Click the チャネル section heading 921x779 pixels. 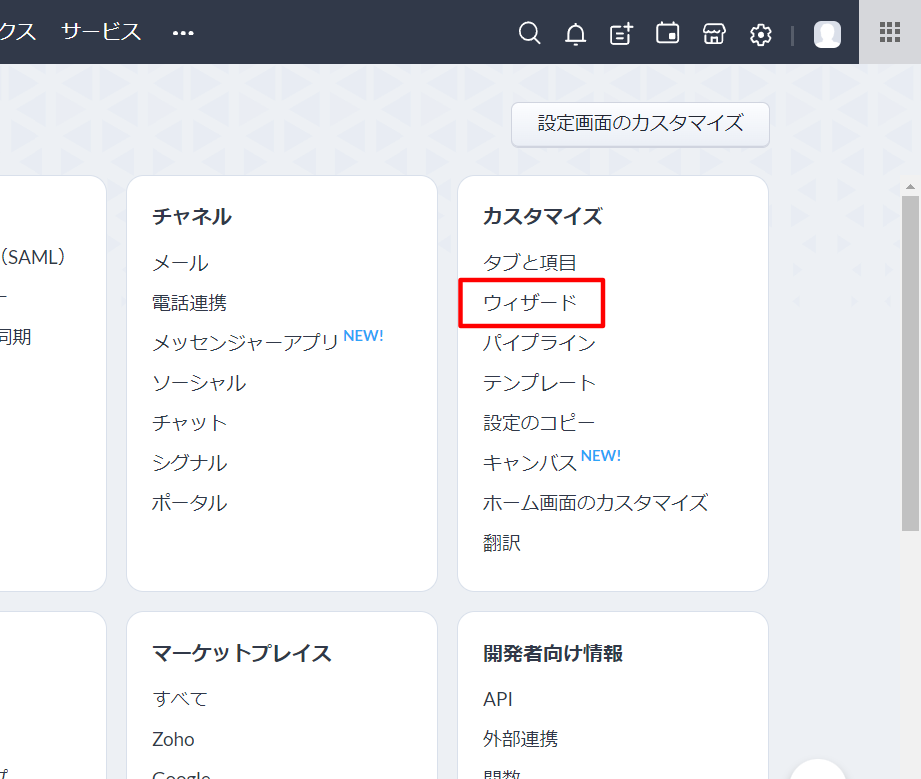[x=192, y=216]
